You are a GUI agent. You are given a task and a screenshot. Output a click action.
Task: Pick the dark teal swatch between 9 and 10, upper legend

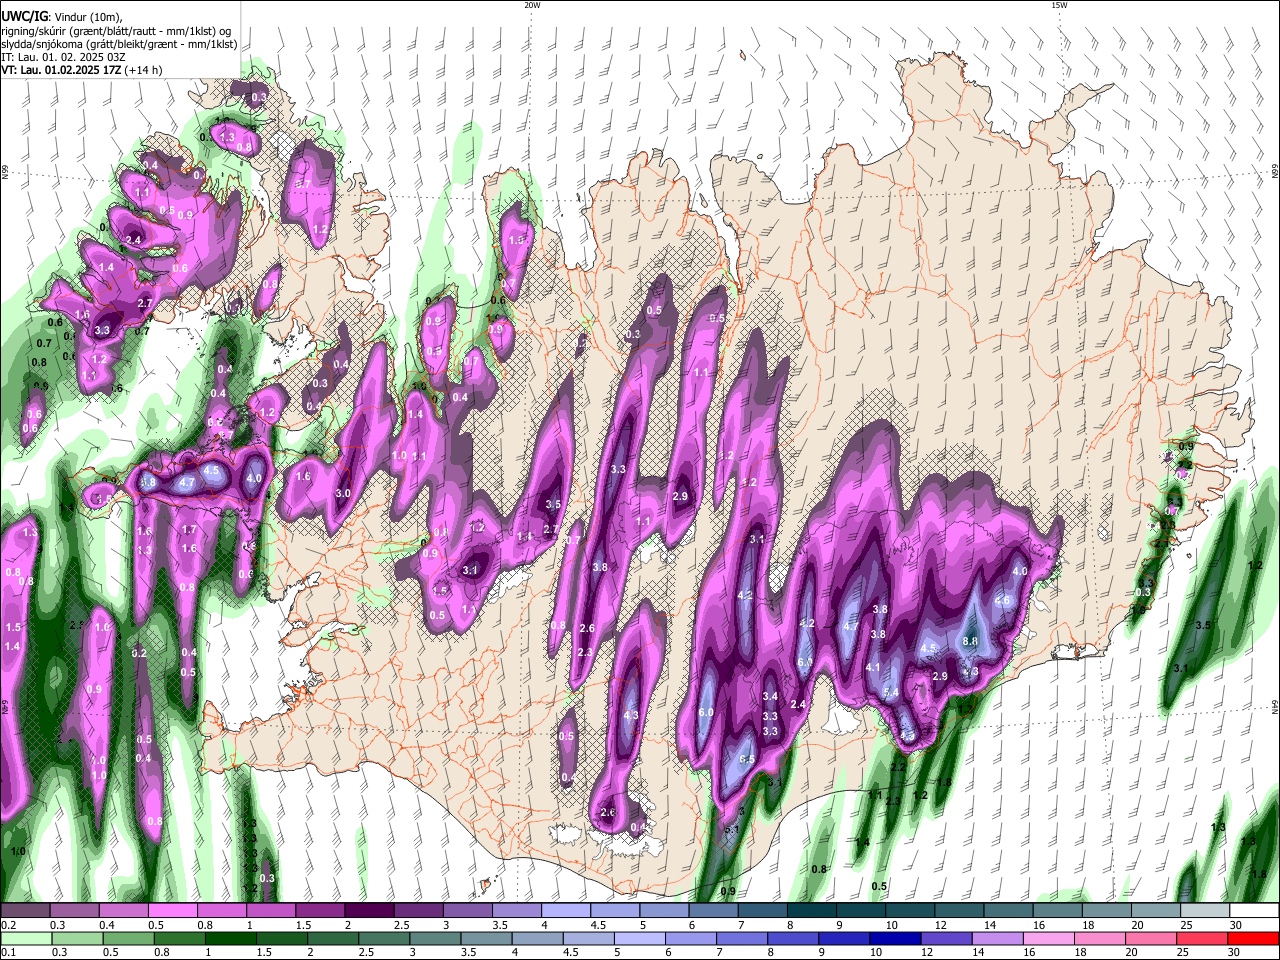tap(859, 911)
